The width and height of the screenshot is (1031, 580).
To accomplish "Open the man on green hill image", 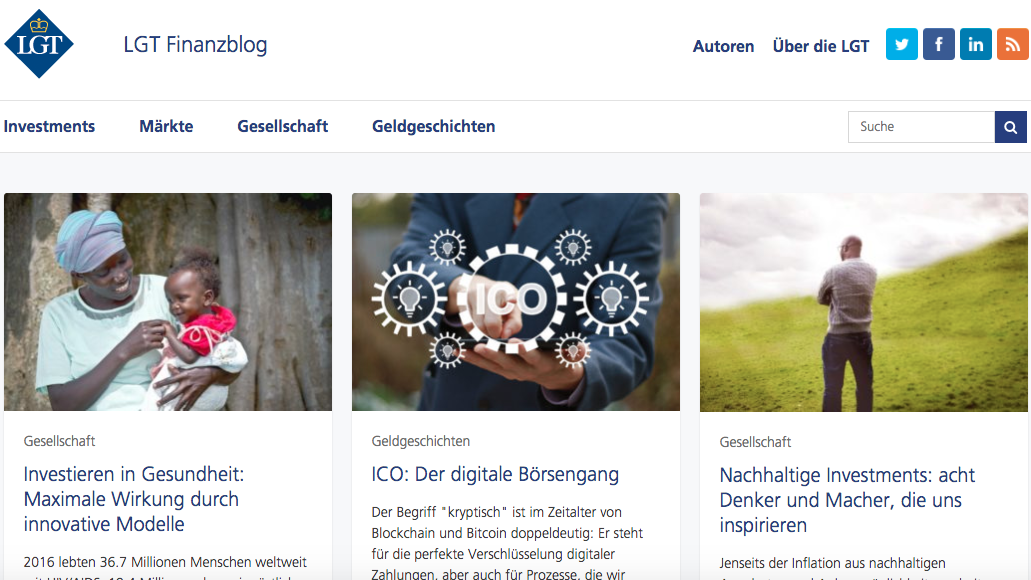I will pos(863,302).
